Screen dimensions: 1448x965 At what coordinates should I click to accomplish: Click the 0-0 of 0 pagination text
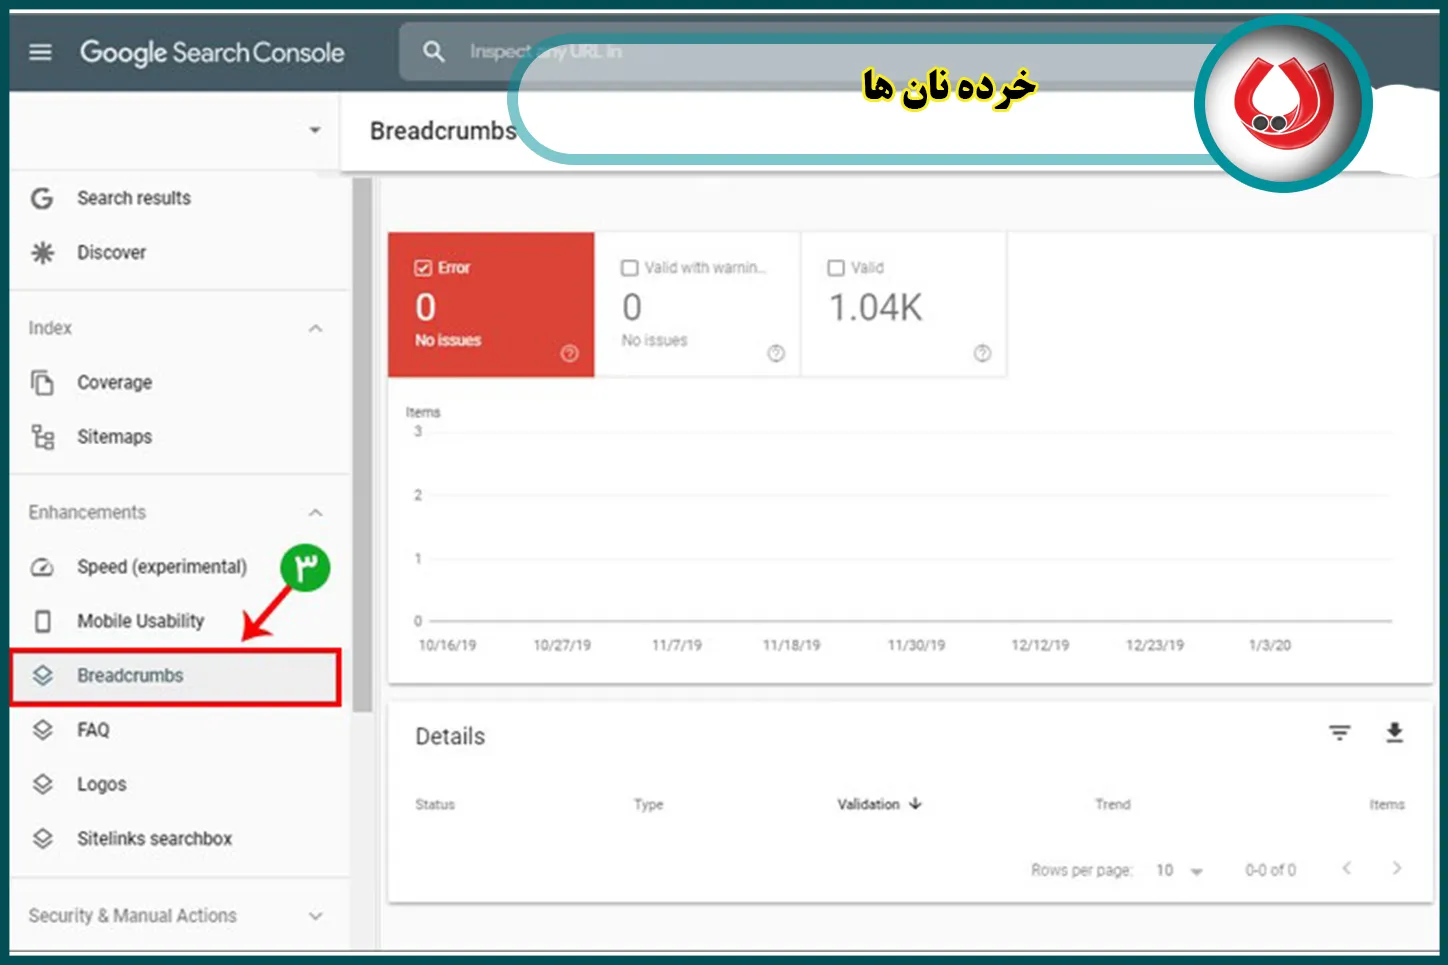pos(1271,870)
